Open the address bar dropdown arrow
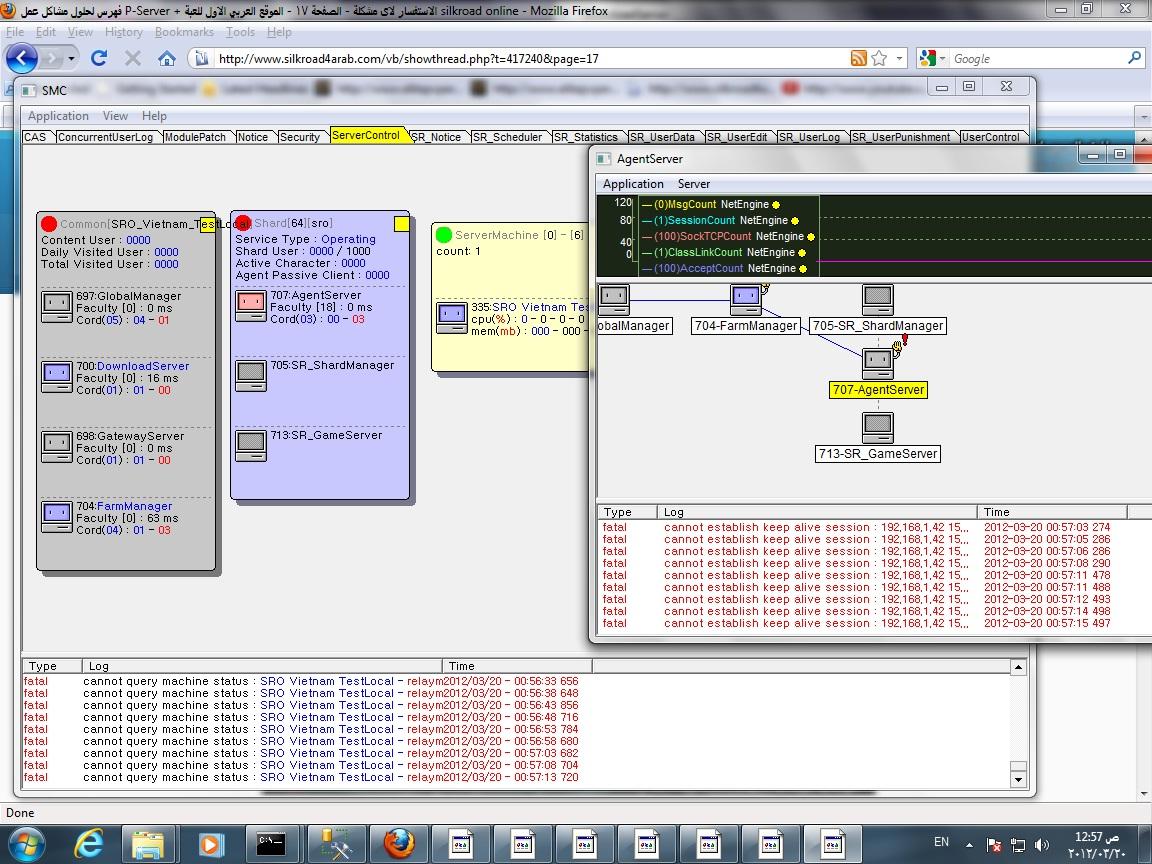The height and width of the screenshot is (864, 1152). [899, 58]
